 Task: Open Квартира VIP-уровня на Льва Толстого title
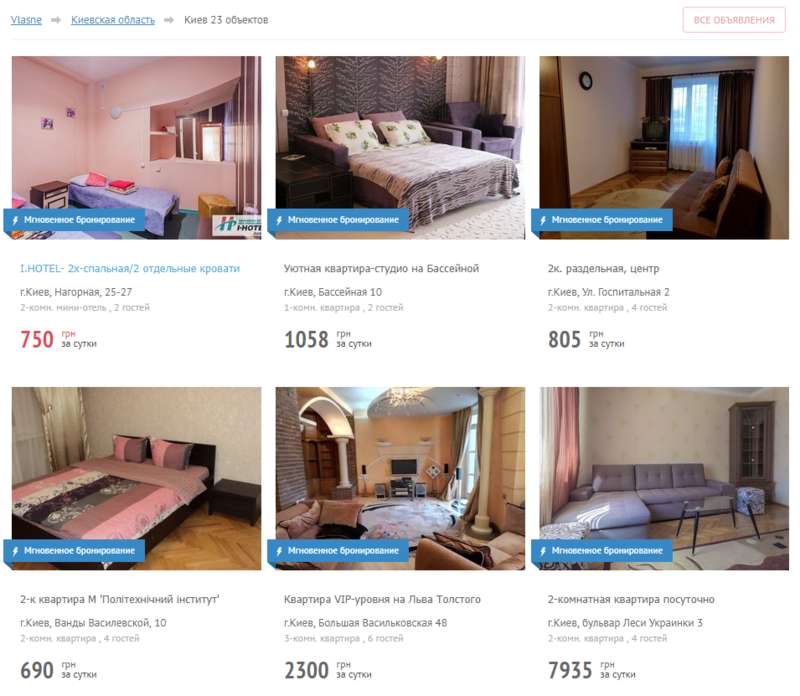tap(382, 599)
